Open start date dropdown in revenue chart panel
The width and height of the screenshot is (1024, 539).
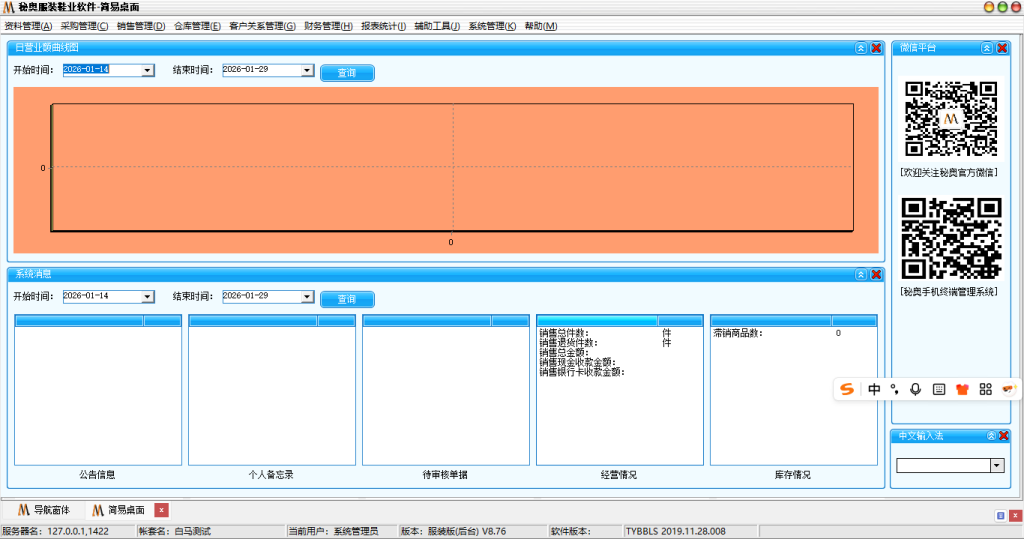click(x=148, y=71)
